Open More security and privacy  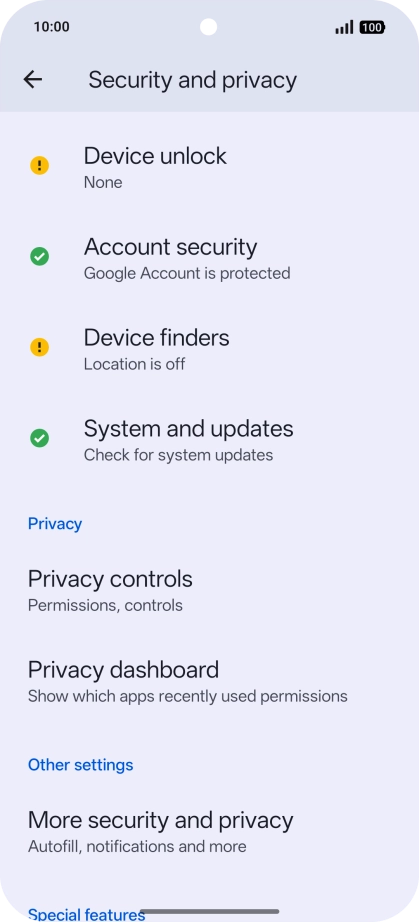209,830
